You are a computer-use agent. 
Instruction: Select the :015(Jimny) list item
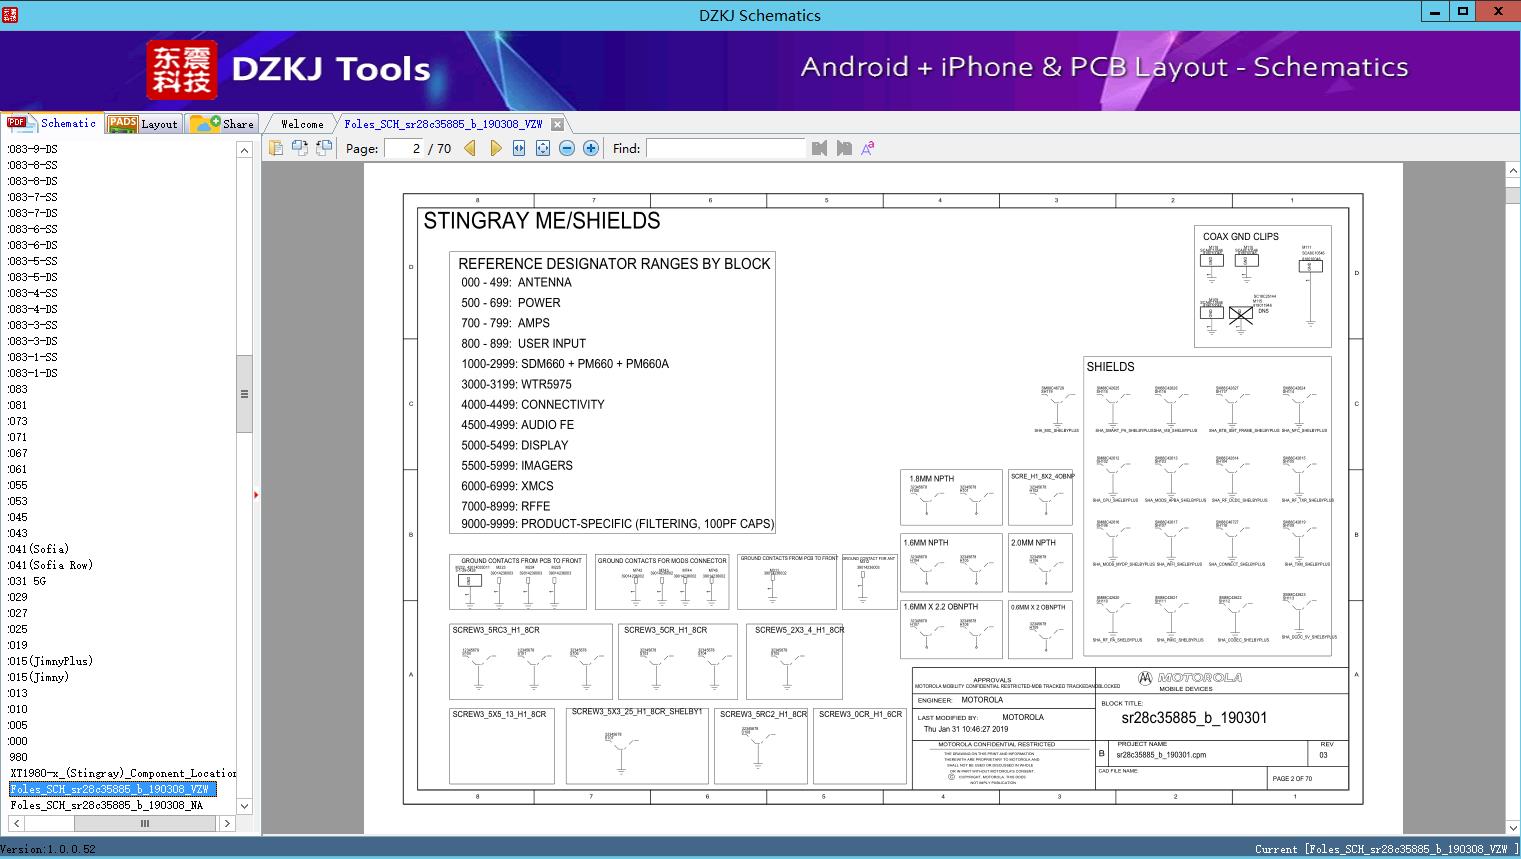(38, 677)
